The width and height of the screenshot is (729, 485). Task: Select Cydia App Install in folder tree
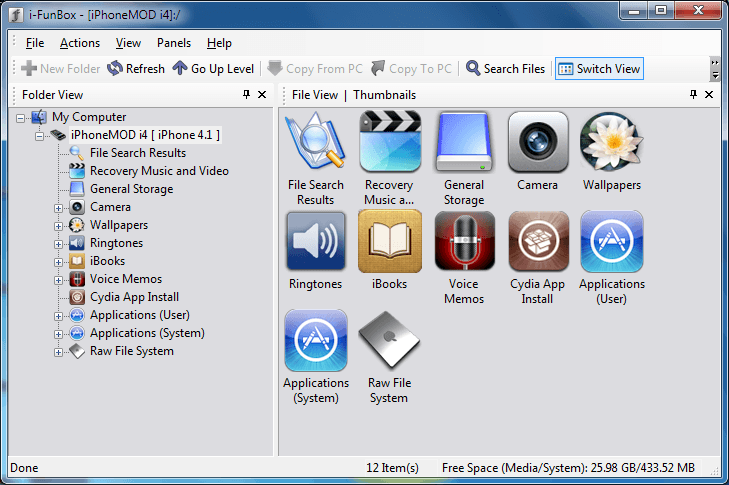(x=134, y=297)
